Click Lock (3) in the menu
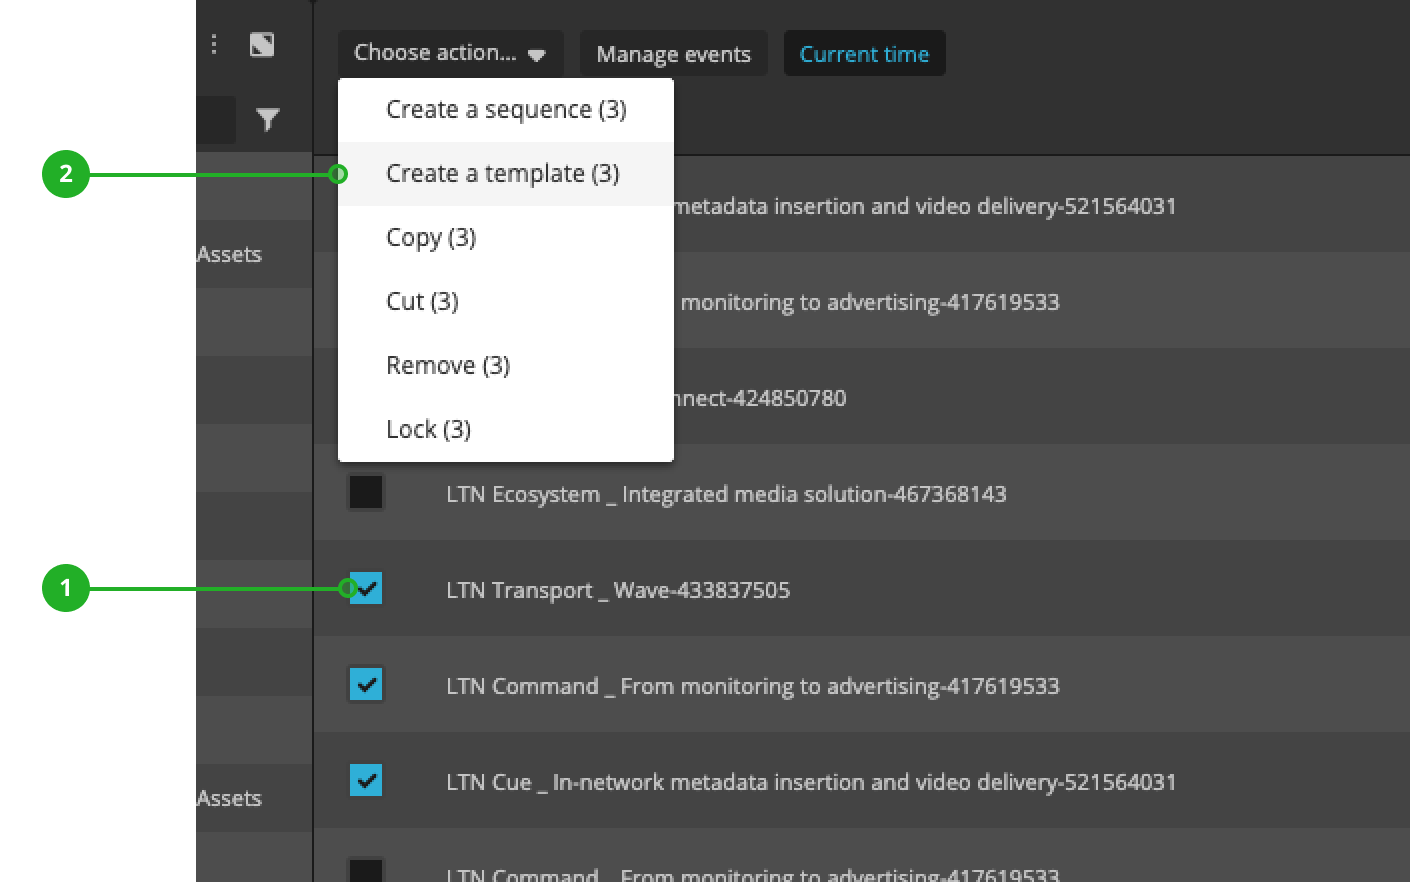Screen dimensions: 1410x882 pyautogui.click(x=428, y=430)
